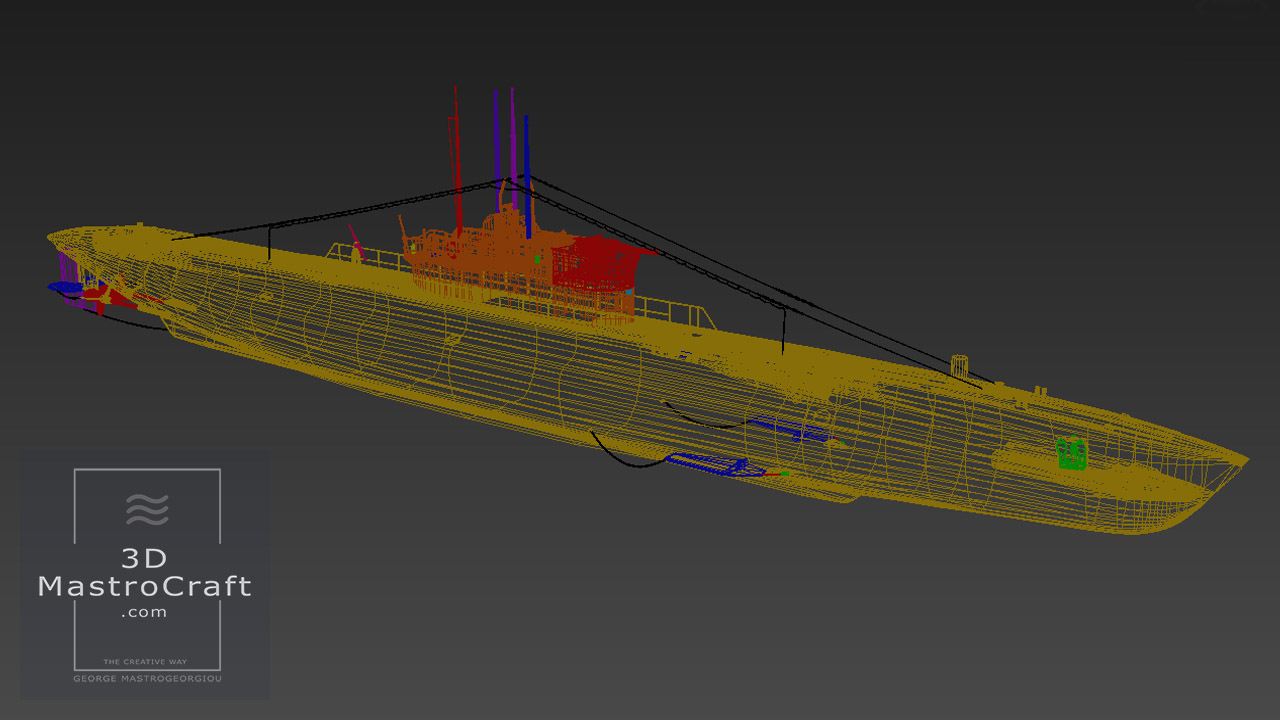Click the pink deck gun behind the tower
This screenshot has height=720, width=1280.
(x=356, y=242)
